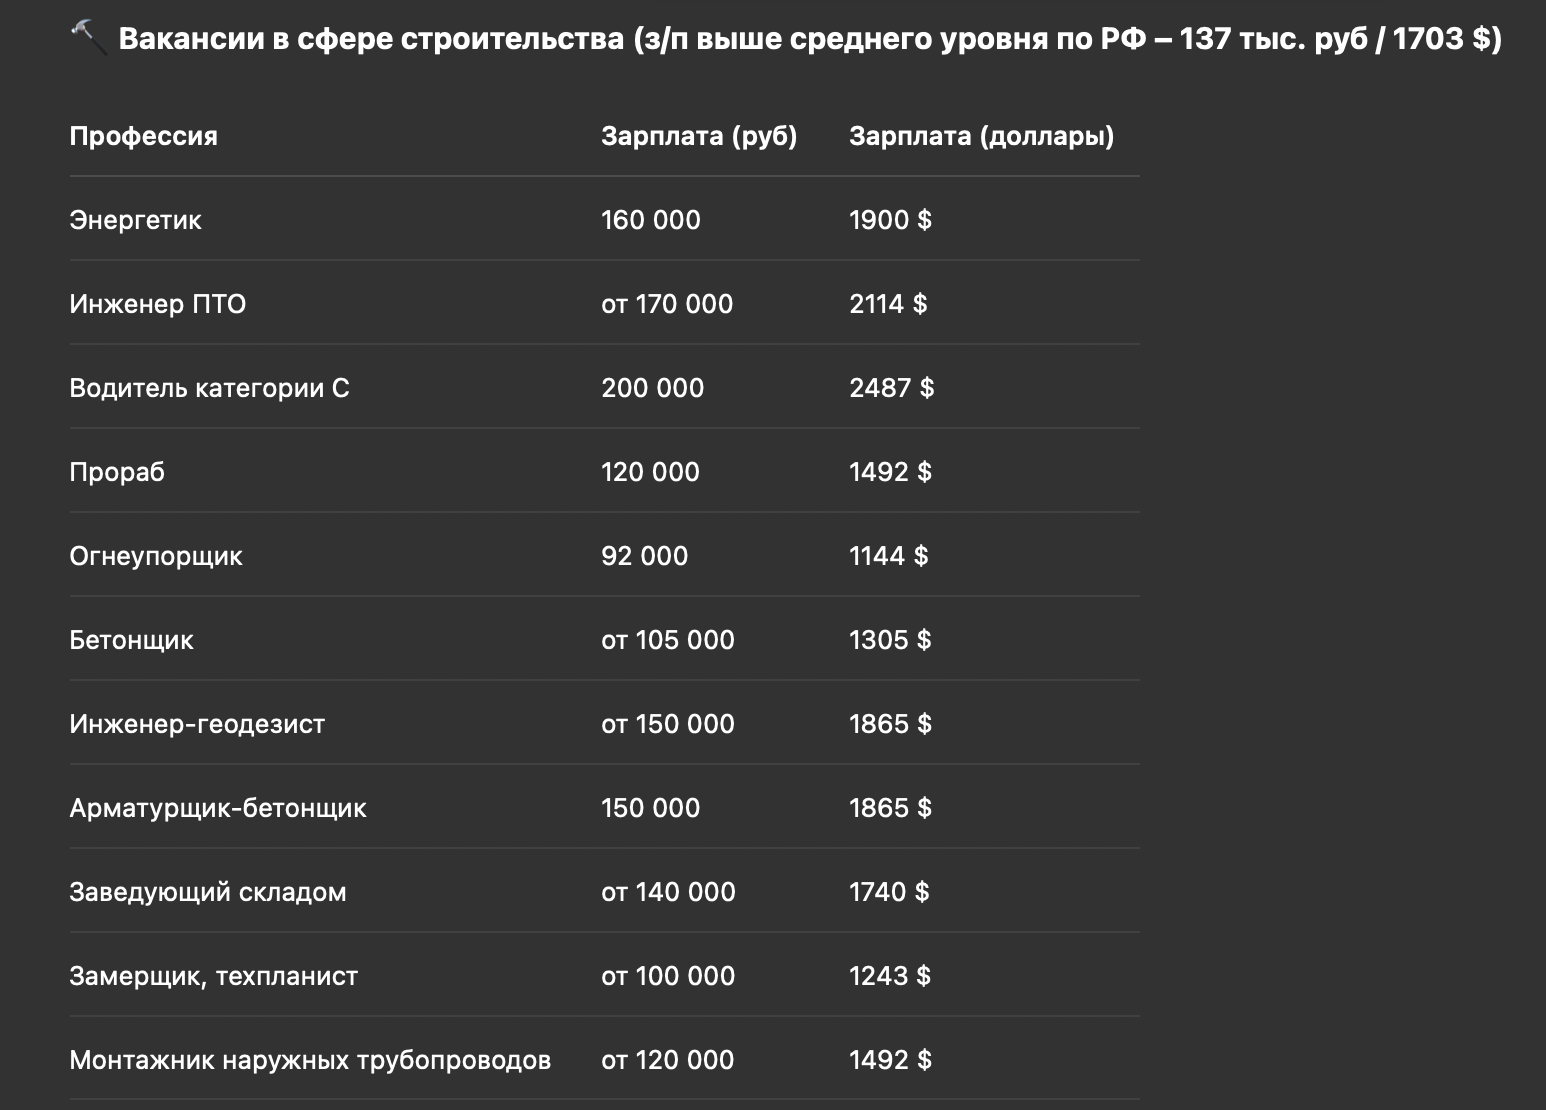
Task: Click the Зарплата (доллары) column header
Action: point(981,136)
